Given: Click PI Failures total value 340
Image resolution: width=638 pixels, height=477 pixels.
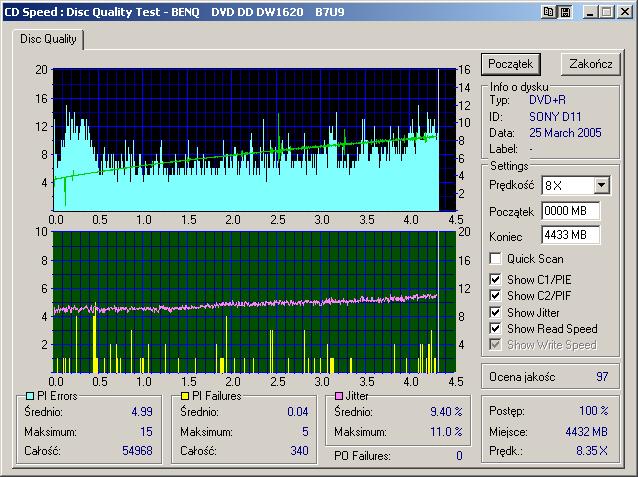Looking at the screenshot, I should (299, 451).
